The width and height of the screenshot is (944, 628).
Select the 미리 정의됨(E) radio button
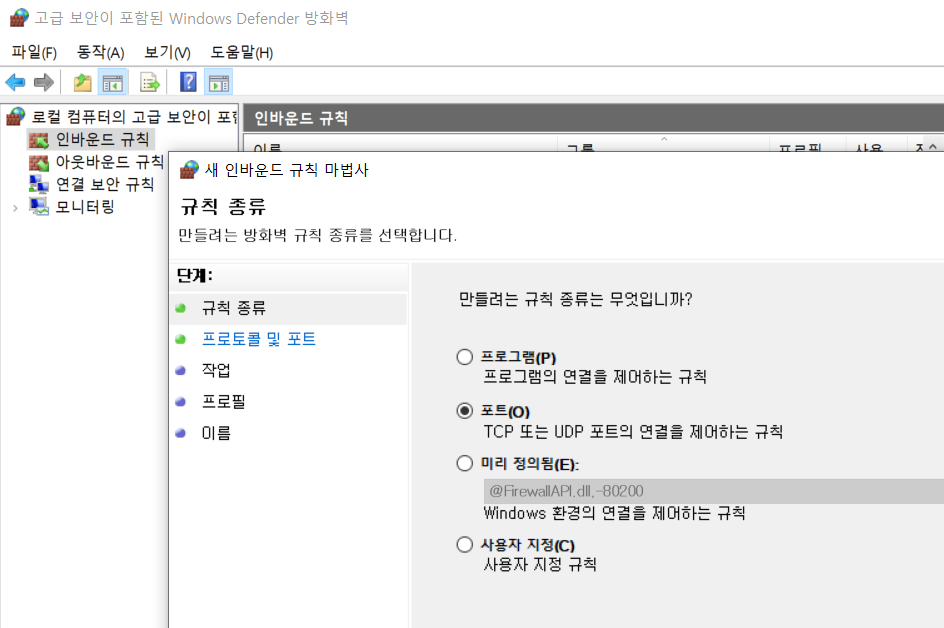coord(464,464)
